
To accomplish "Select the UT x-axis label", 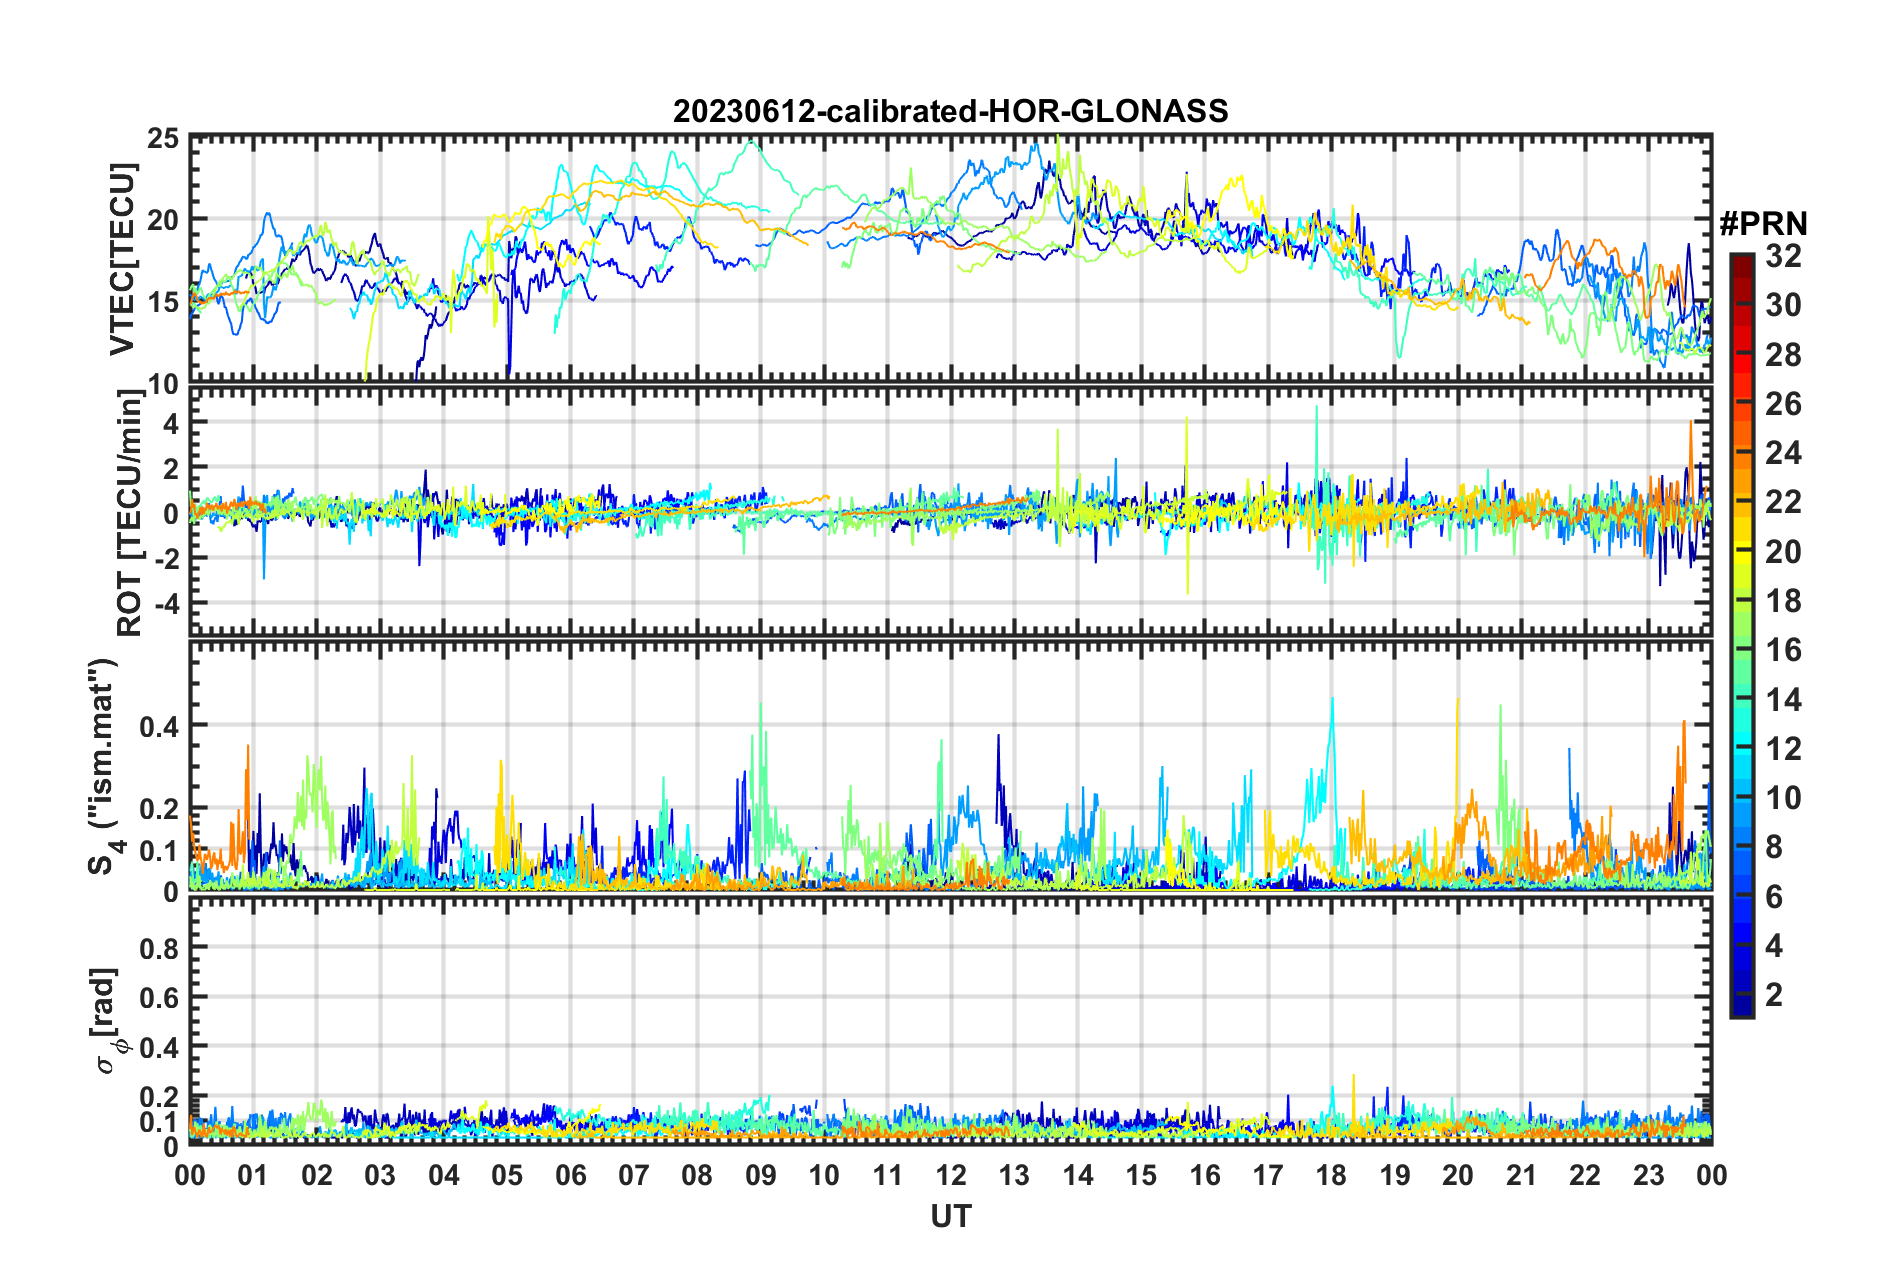I will [x=950, y=1216].
